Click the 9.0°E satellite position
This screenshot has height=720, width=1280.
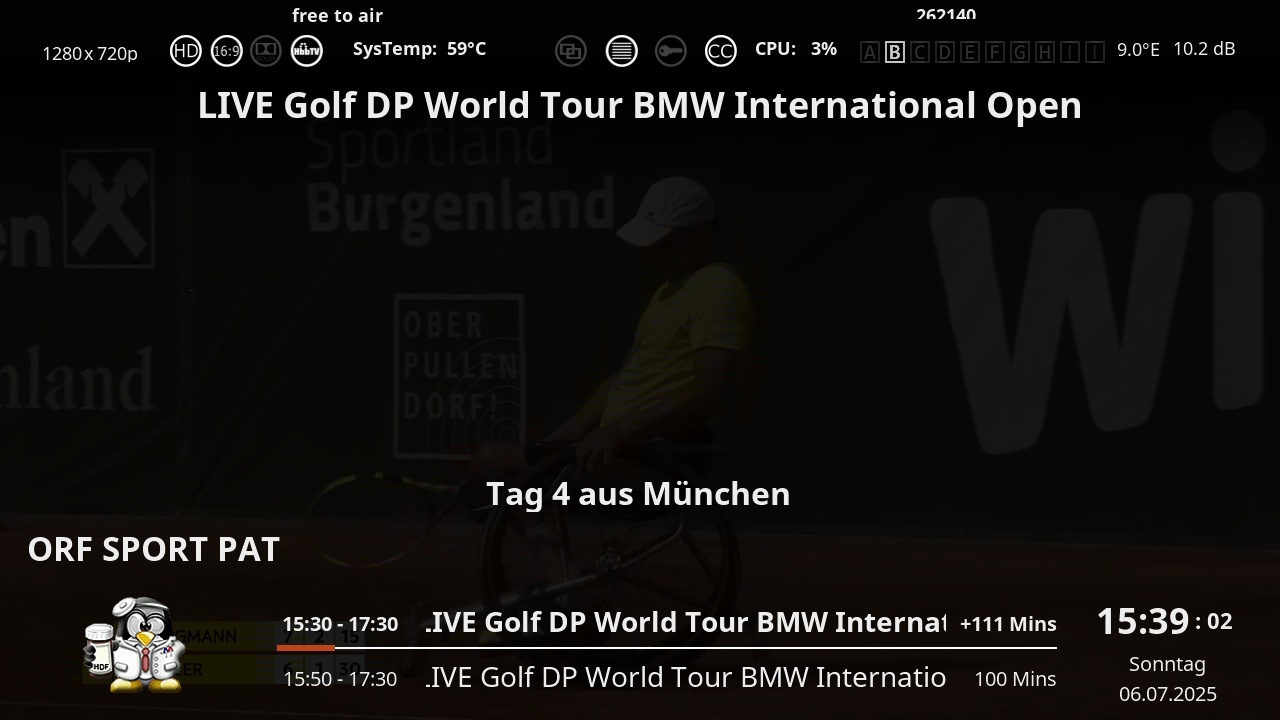click(1138, 49)
